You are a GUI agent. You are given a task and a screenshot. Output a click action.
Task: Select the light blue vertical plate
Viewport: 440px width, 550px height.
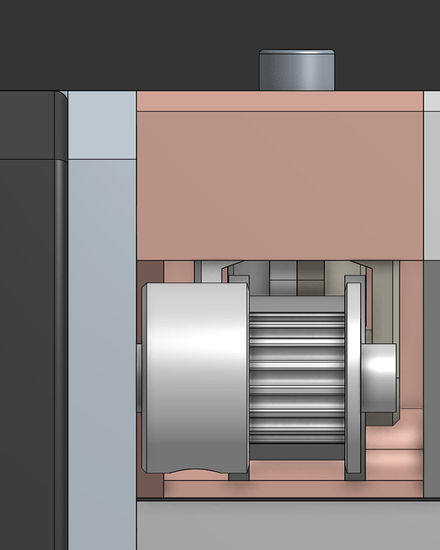click(102, 320)
